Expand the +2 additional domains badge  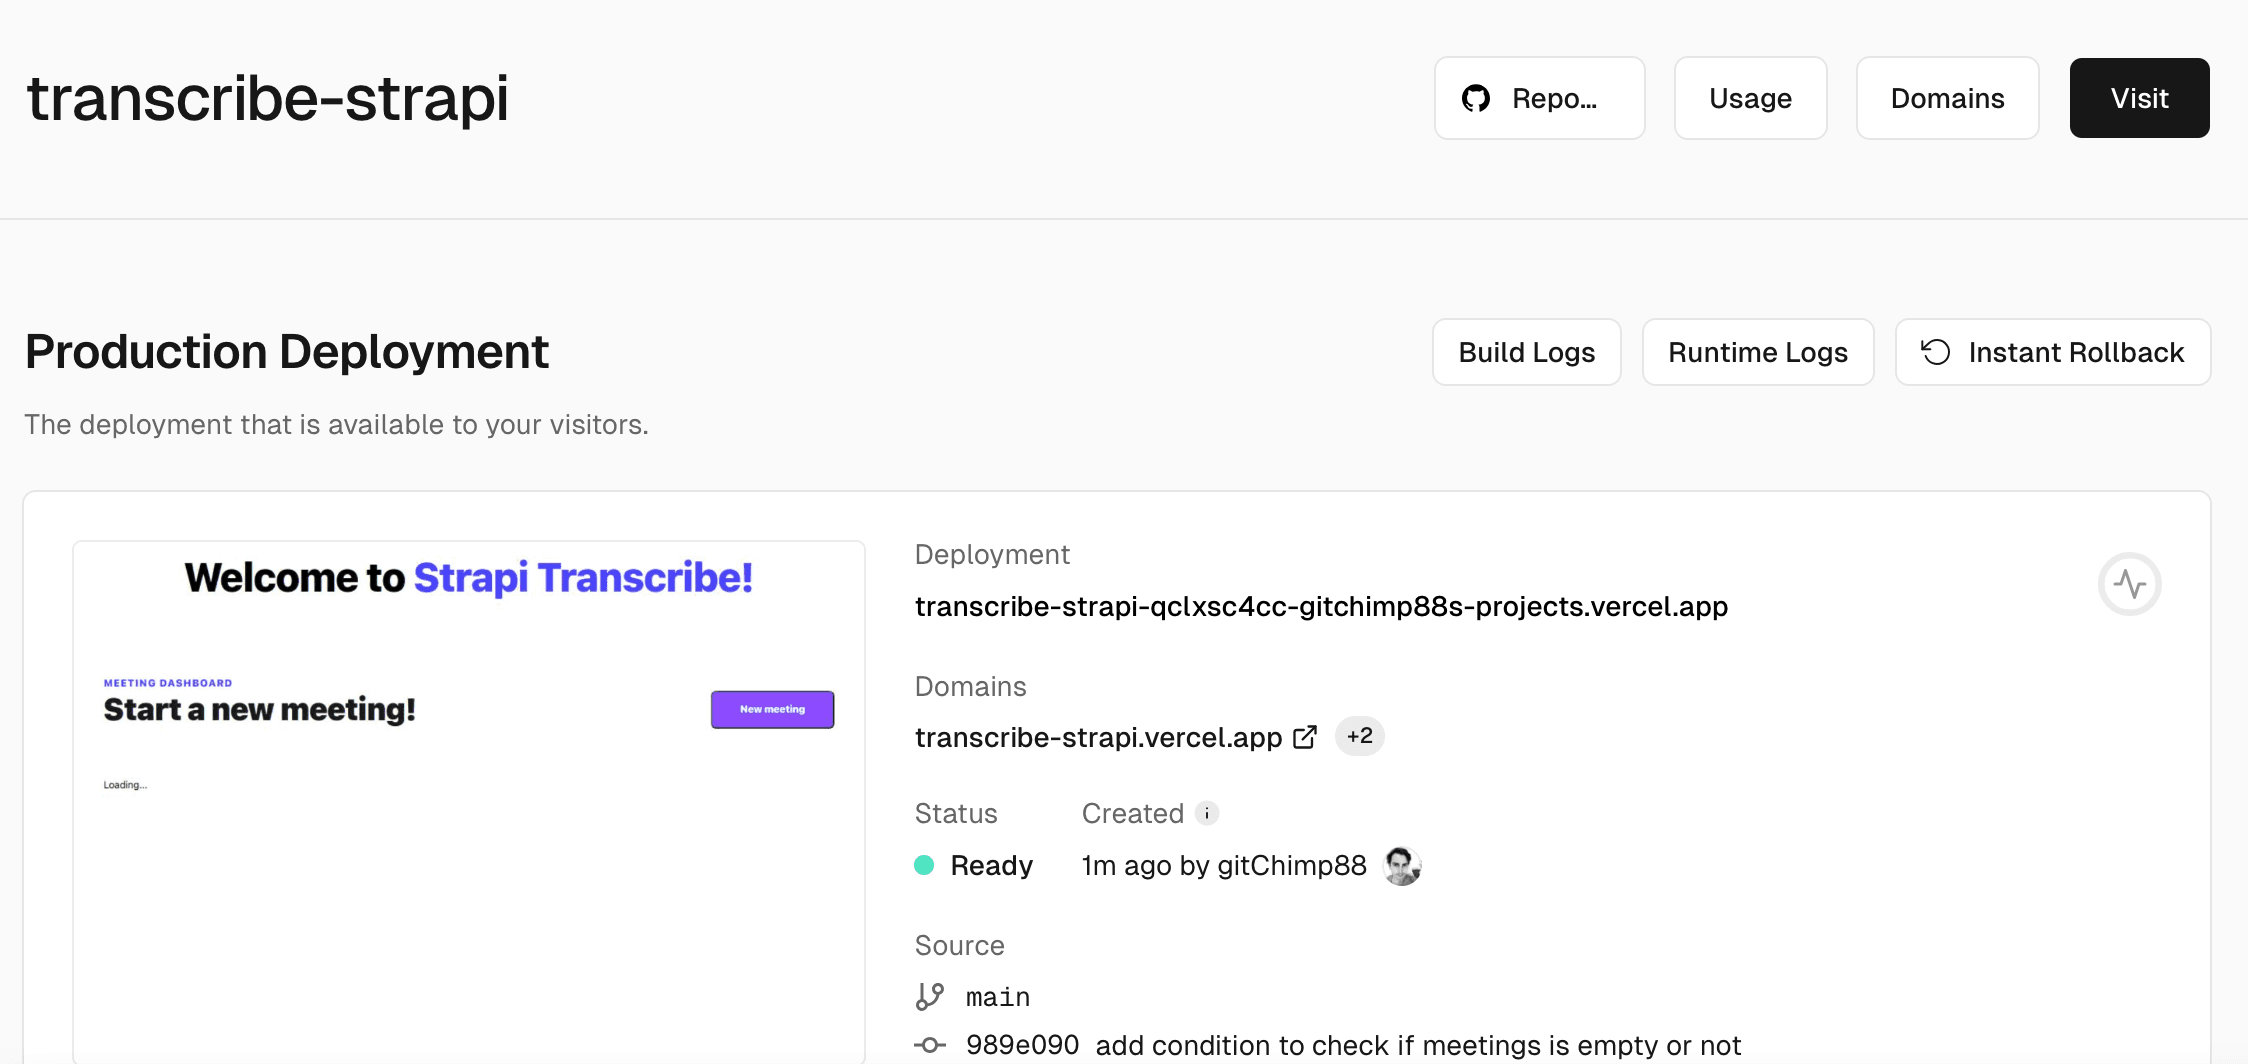[x=1360, y=736]
